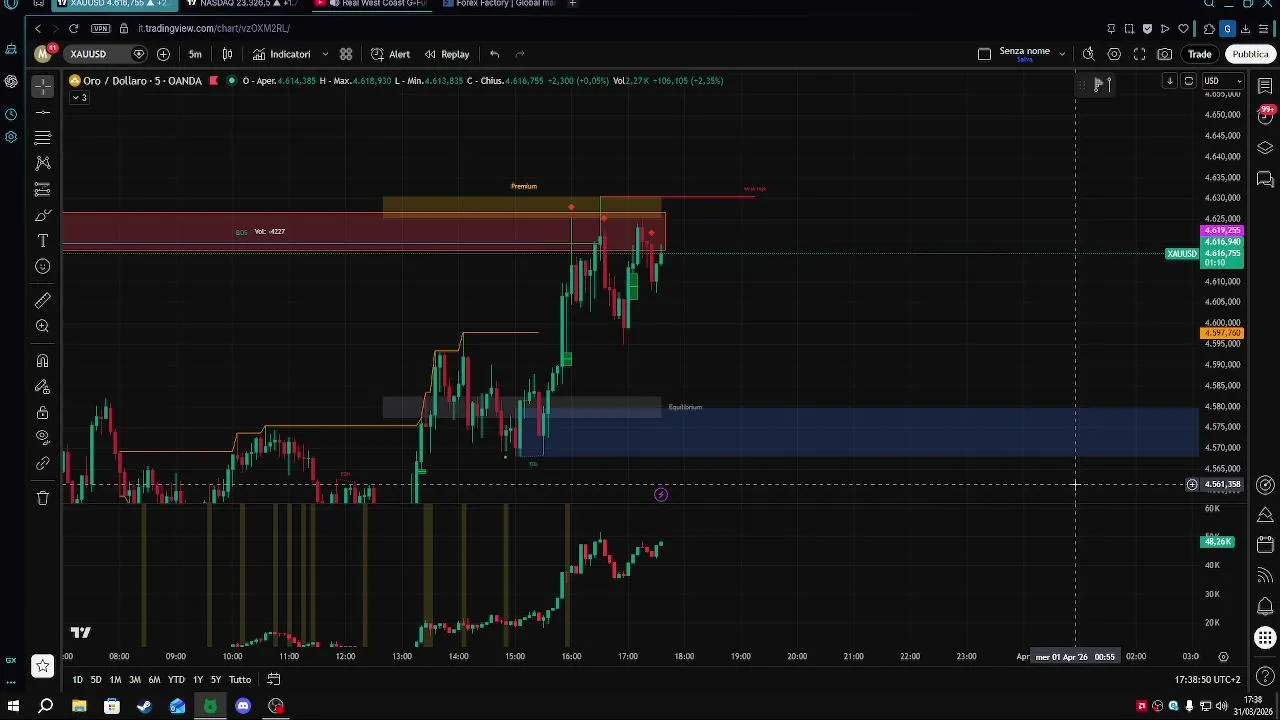Select the brush drawing tool
This screenshot has height=720, width=1280.
tap(42, 215)
